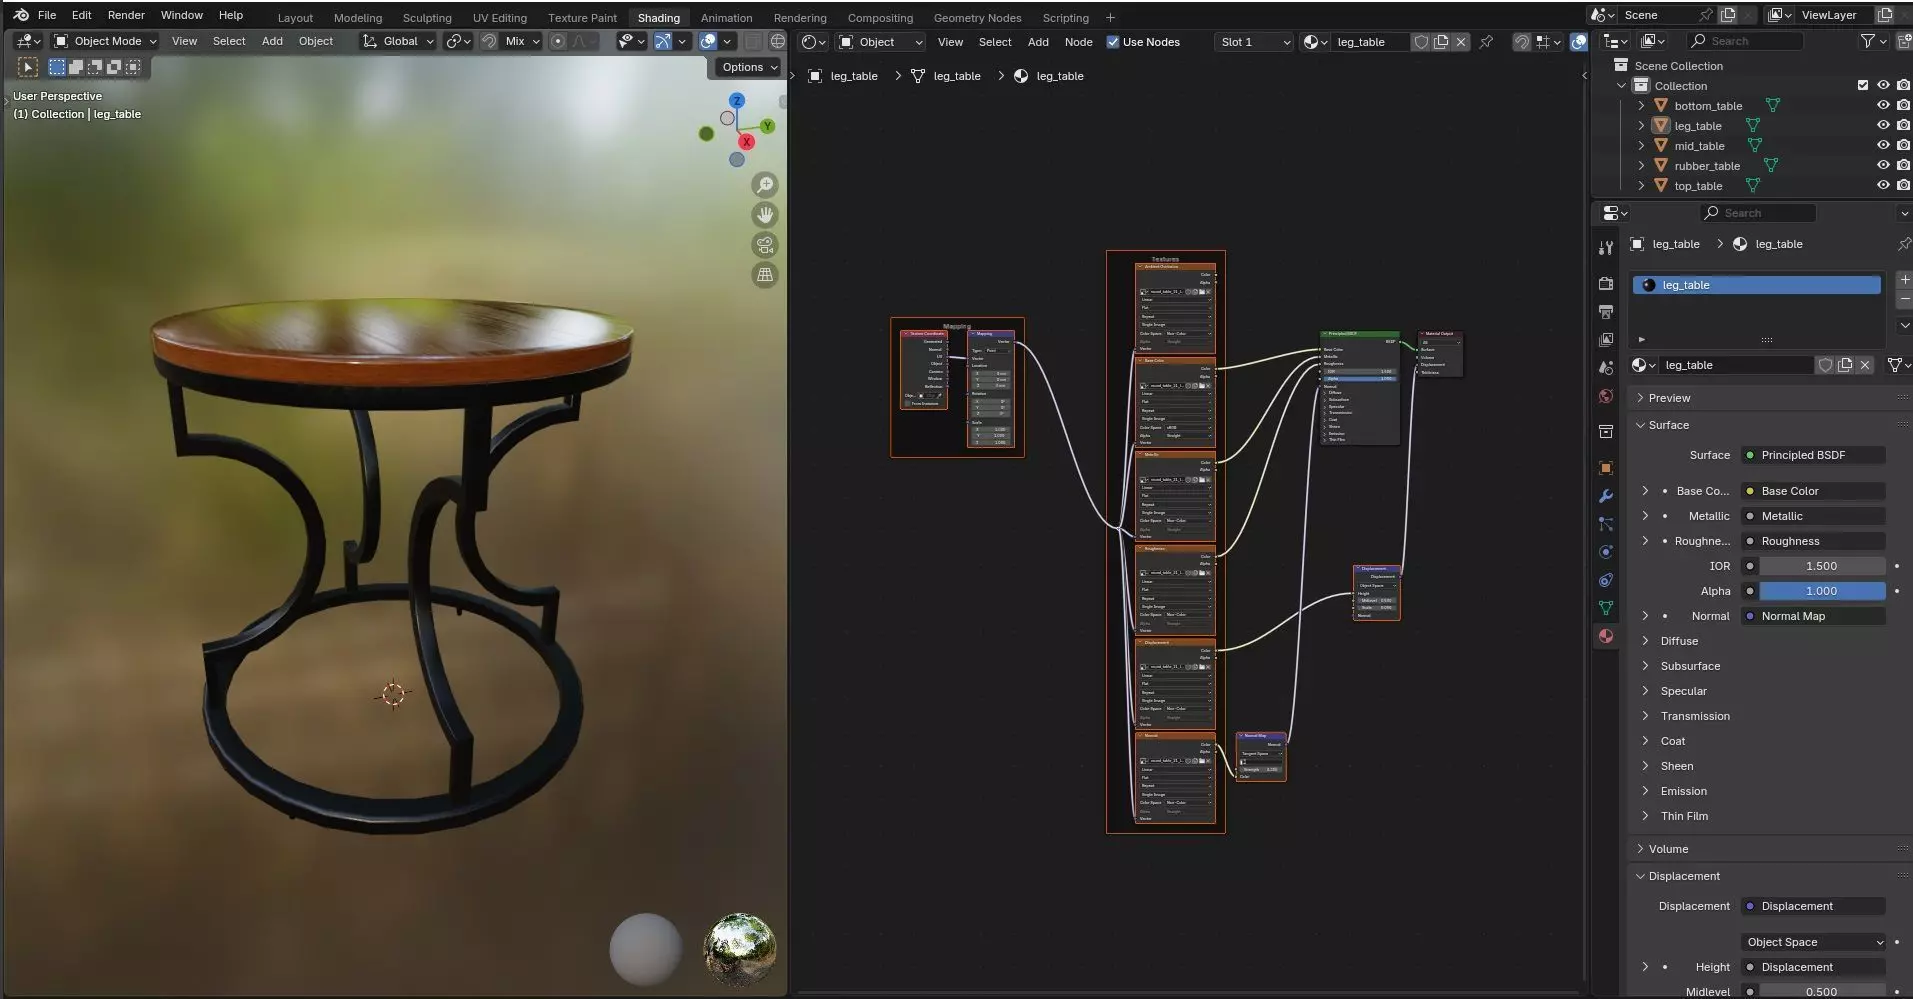Image resolution: width=1913 pixels, height=999 pixels.
Task: Click the Normal Map linked input button
Action: click(x=1813, y=616)
